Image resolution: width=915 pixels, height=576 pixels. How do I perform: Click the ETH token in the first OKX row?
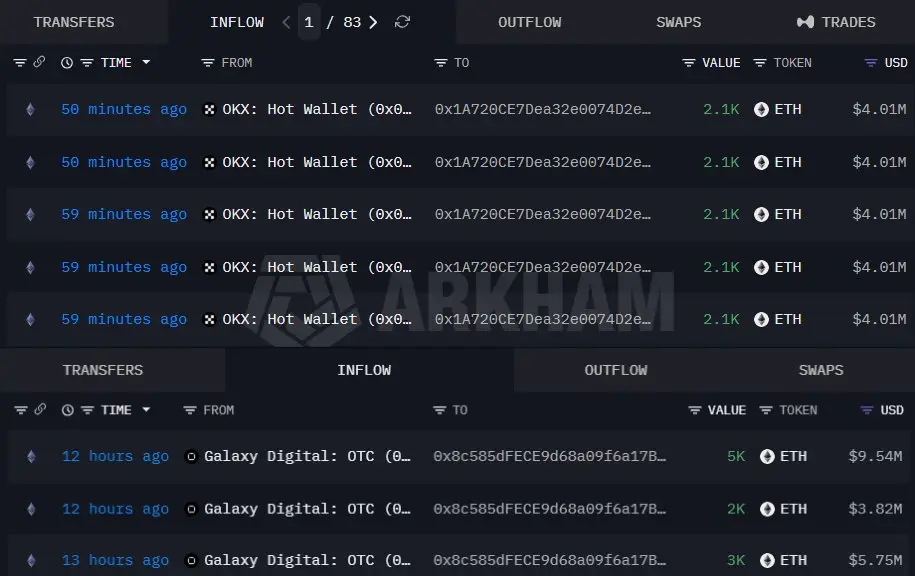[778, 109]
